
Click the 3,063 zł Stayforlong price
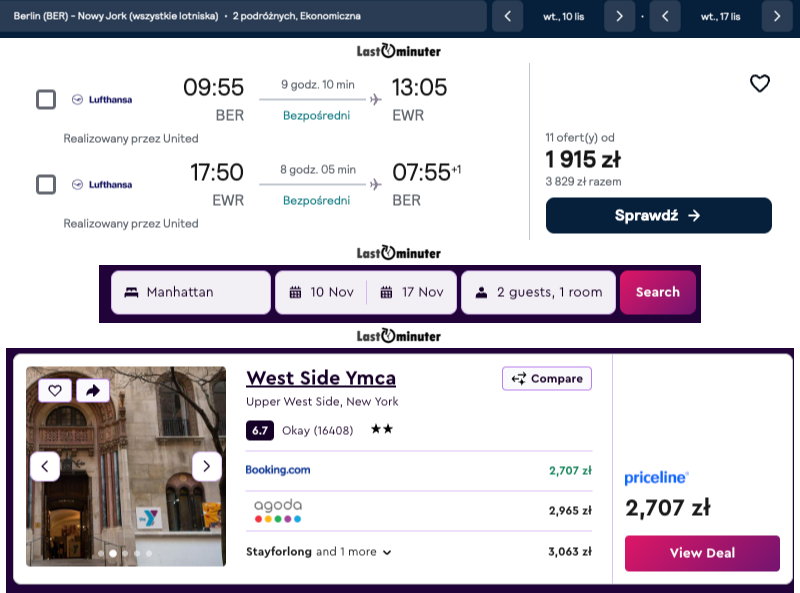pyautogui.click(x=570, y=552)
